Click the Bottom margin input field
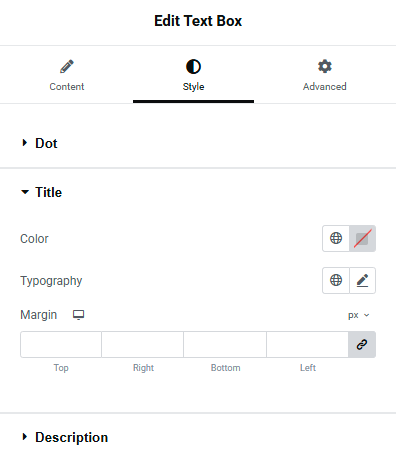 coord(225,344)
